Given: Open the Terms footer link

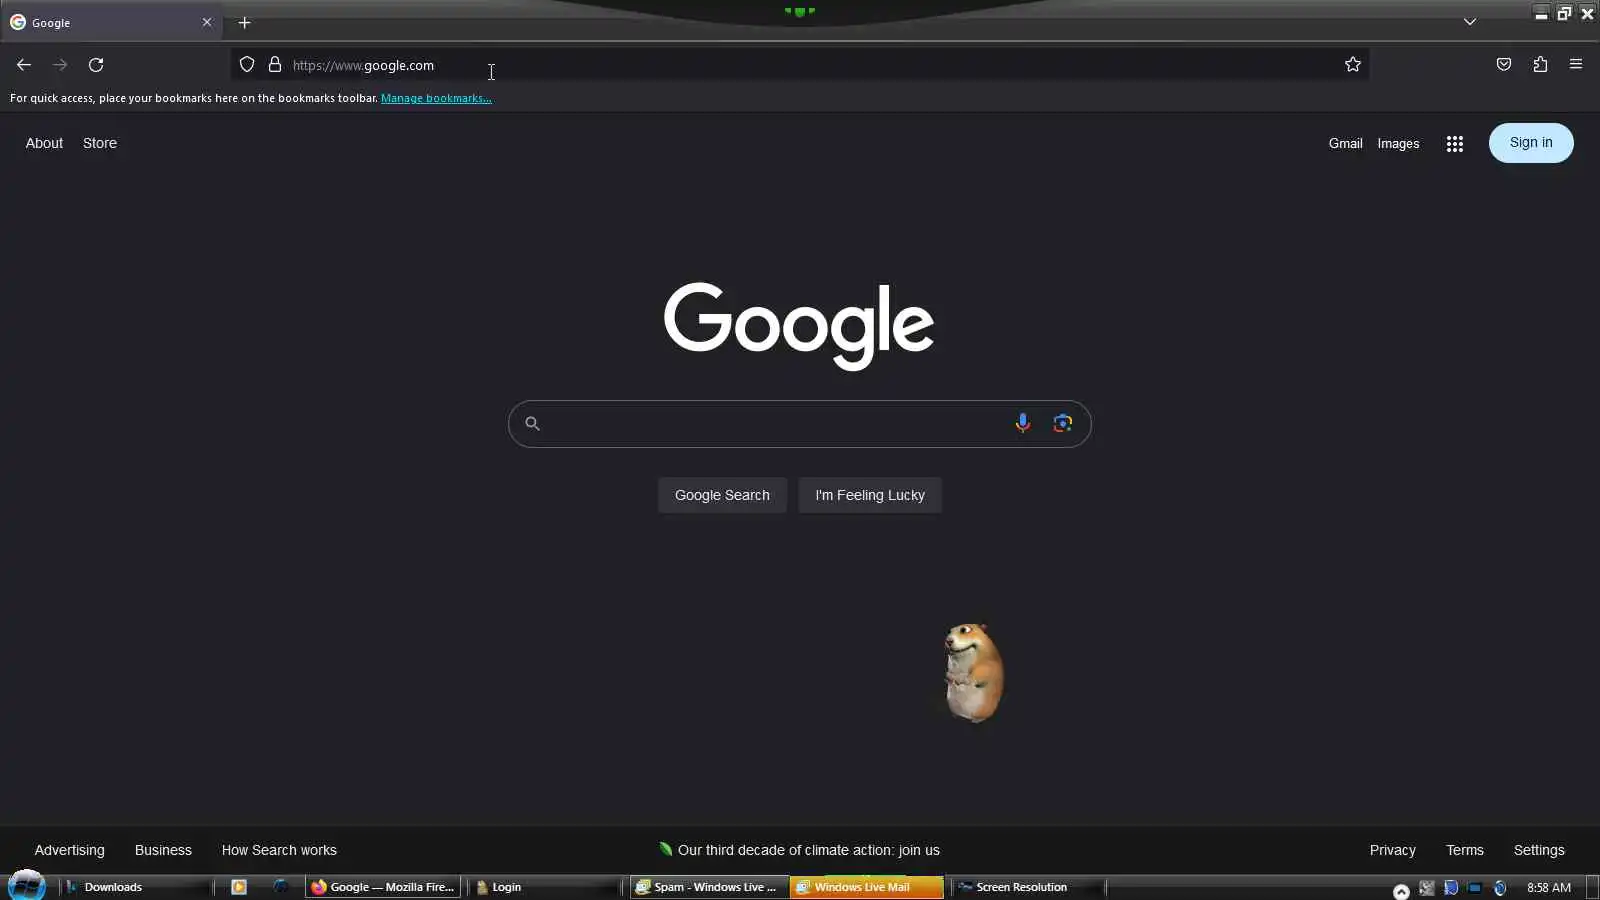Looking at the screenshot, I should tap(1465, 850).
